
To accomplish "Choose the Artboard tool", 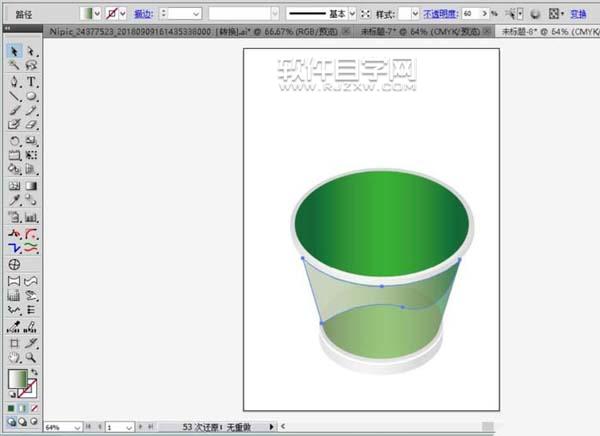I will tap(14, 343).
